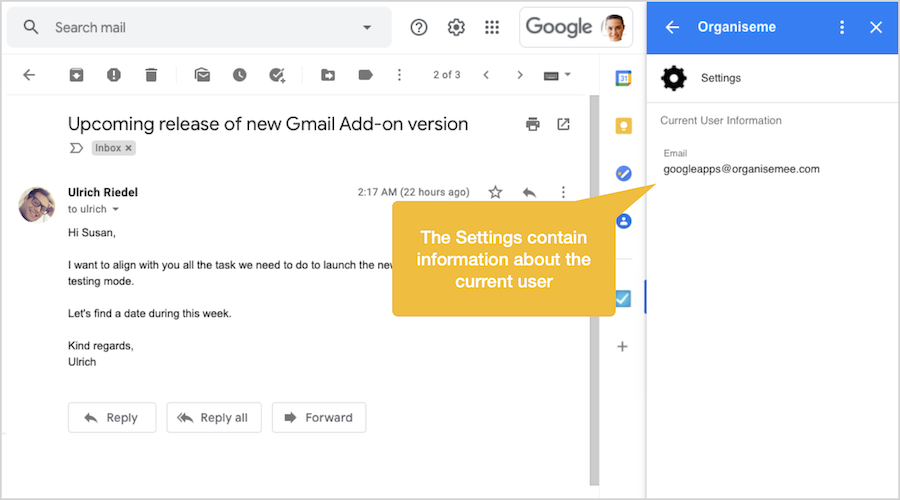Get more add-ons plus icon
900x500 pixels.
pyautogui.click(x=622, y=346)
